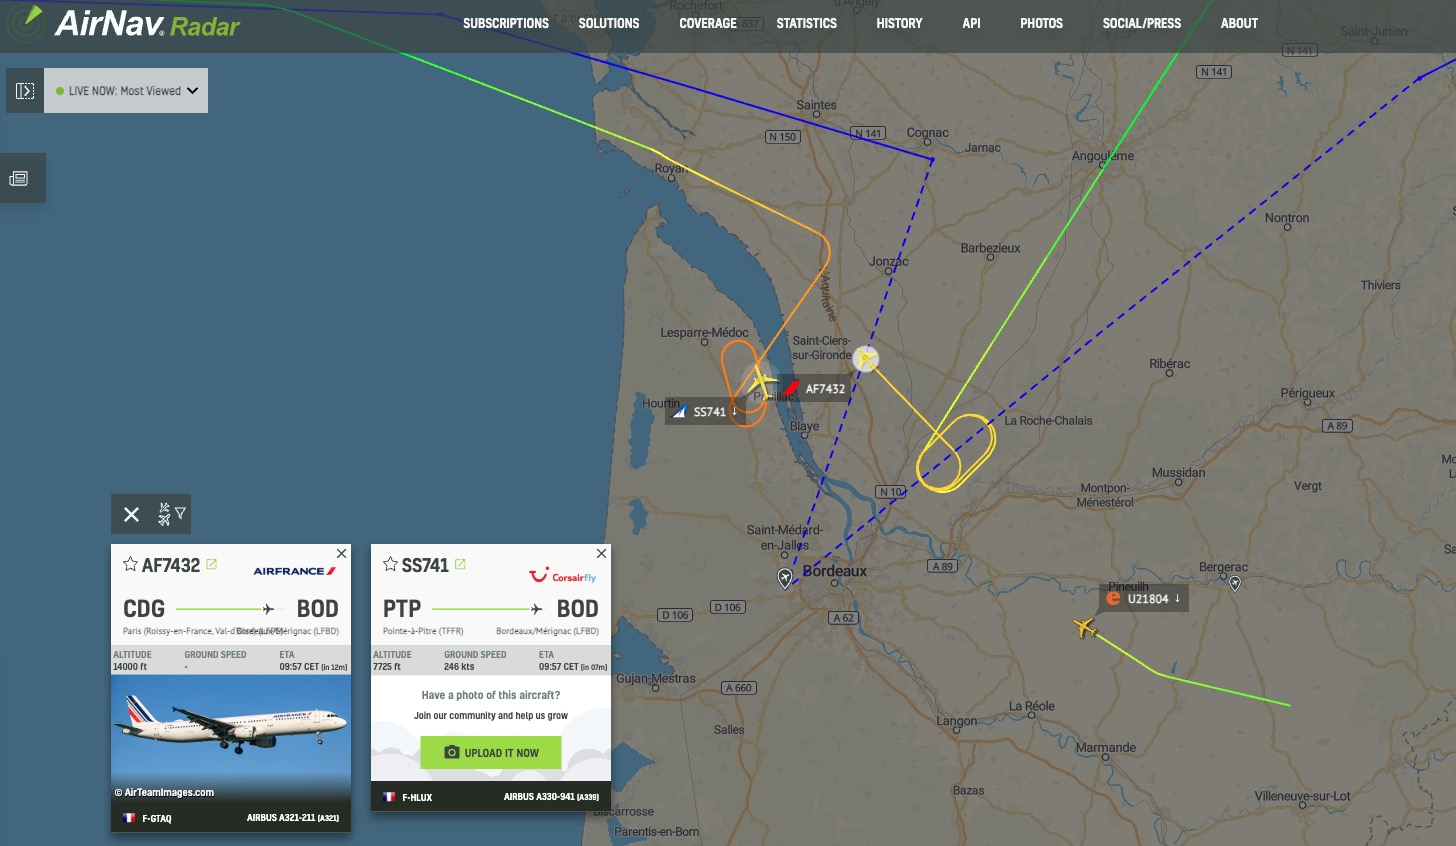Click the Bordeaux city label on map
This screenshot has height=846, width=1456.
[x=835, y=571]
